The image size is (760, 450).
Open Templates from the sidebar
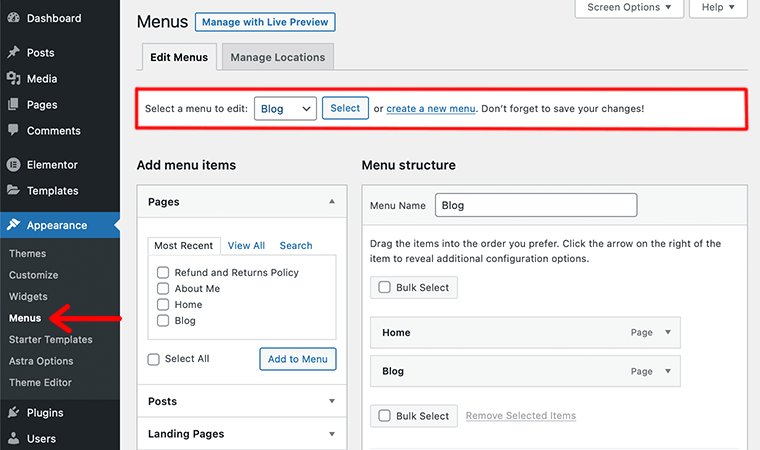(x=52, y=191)
